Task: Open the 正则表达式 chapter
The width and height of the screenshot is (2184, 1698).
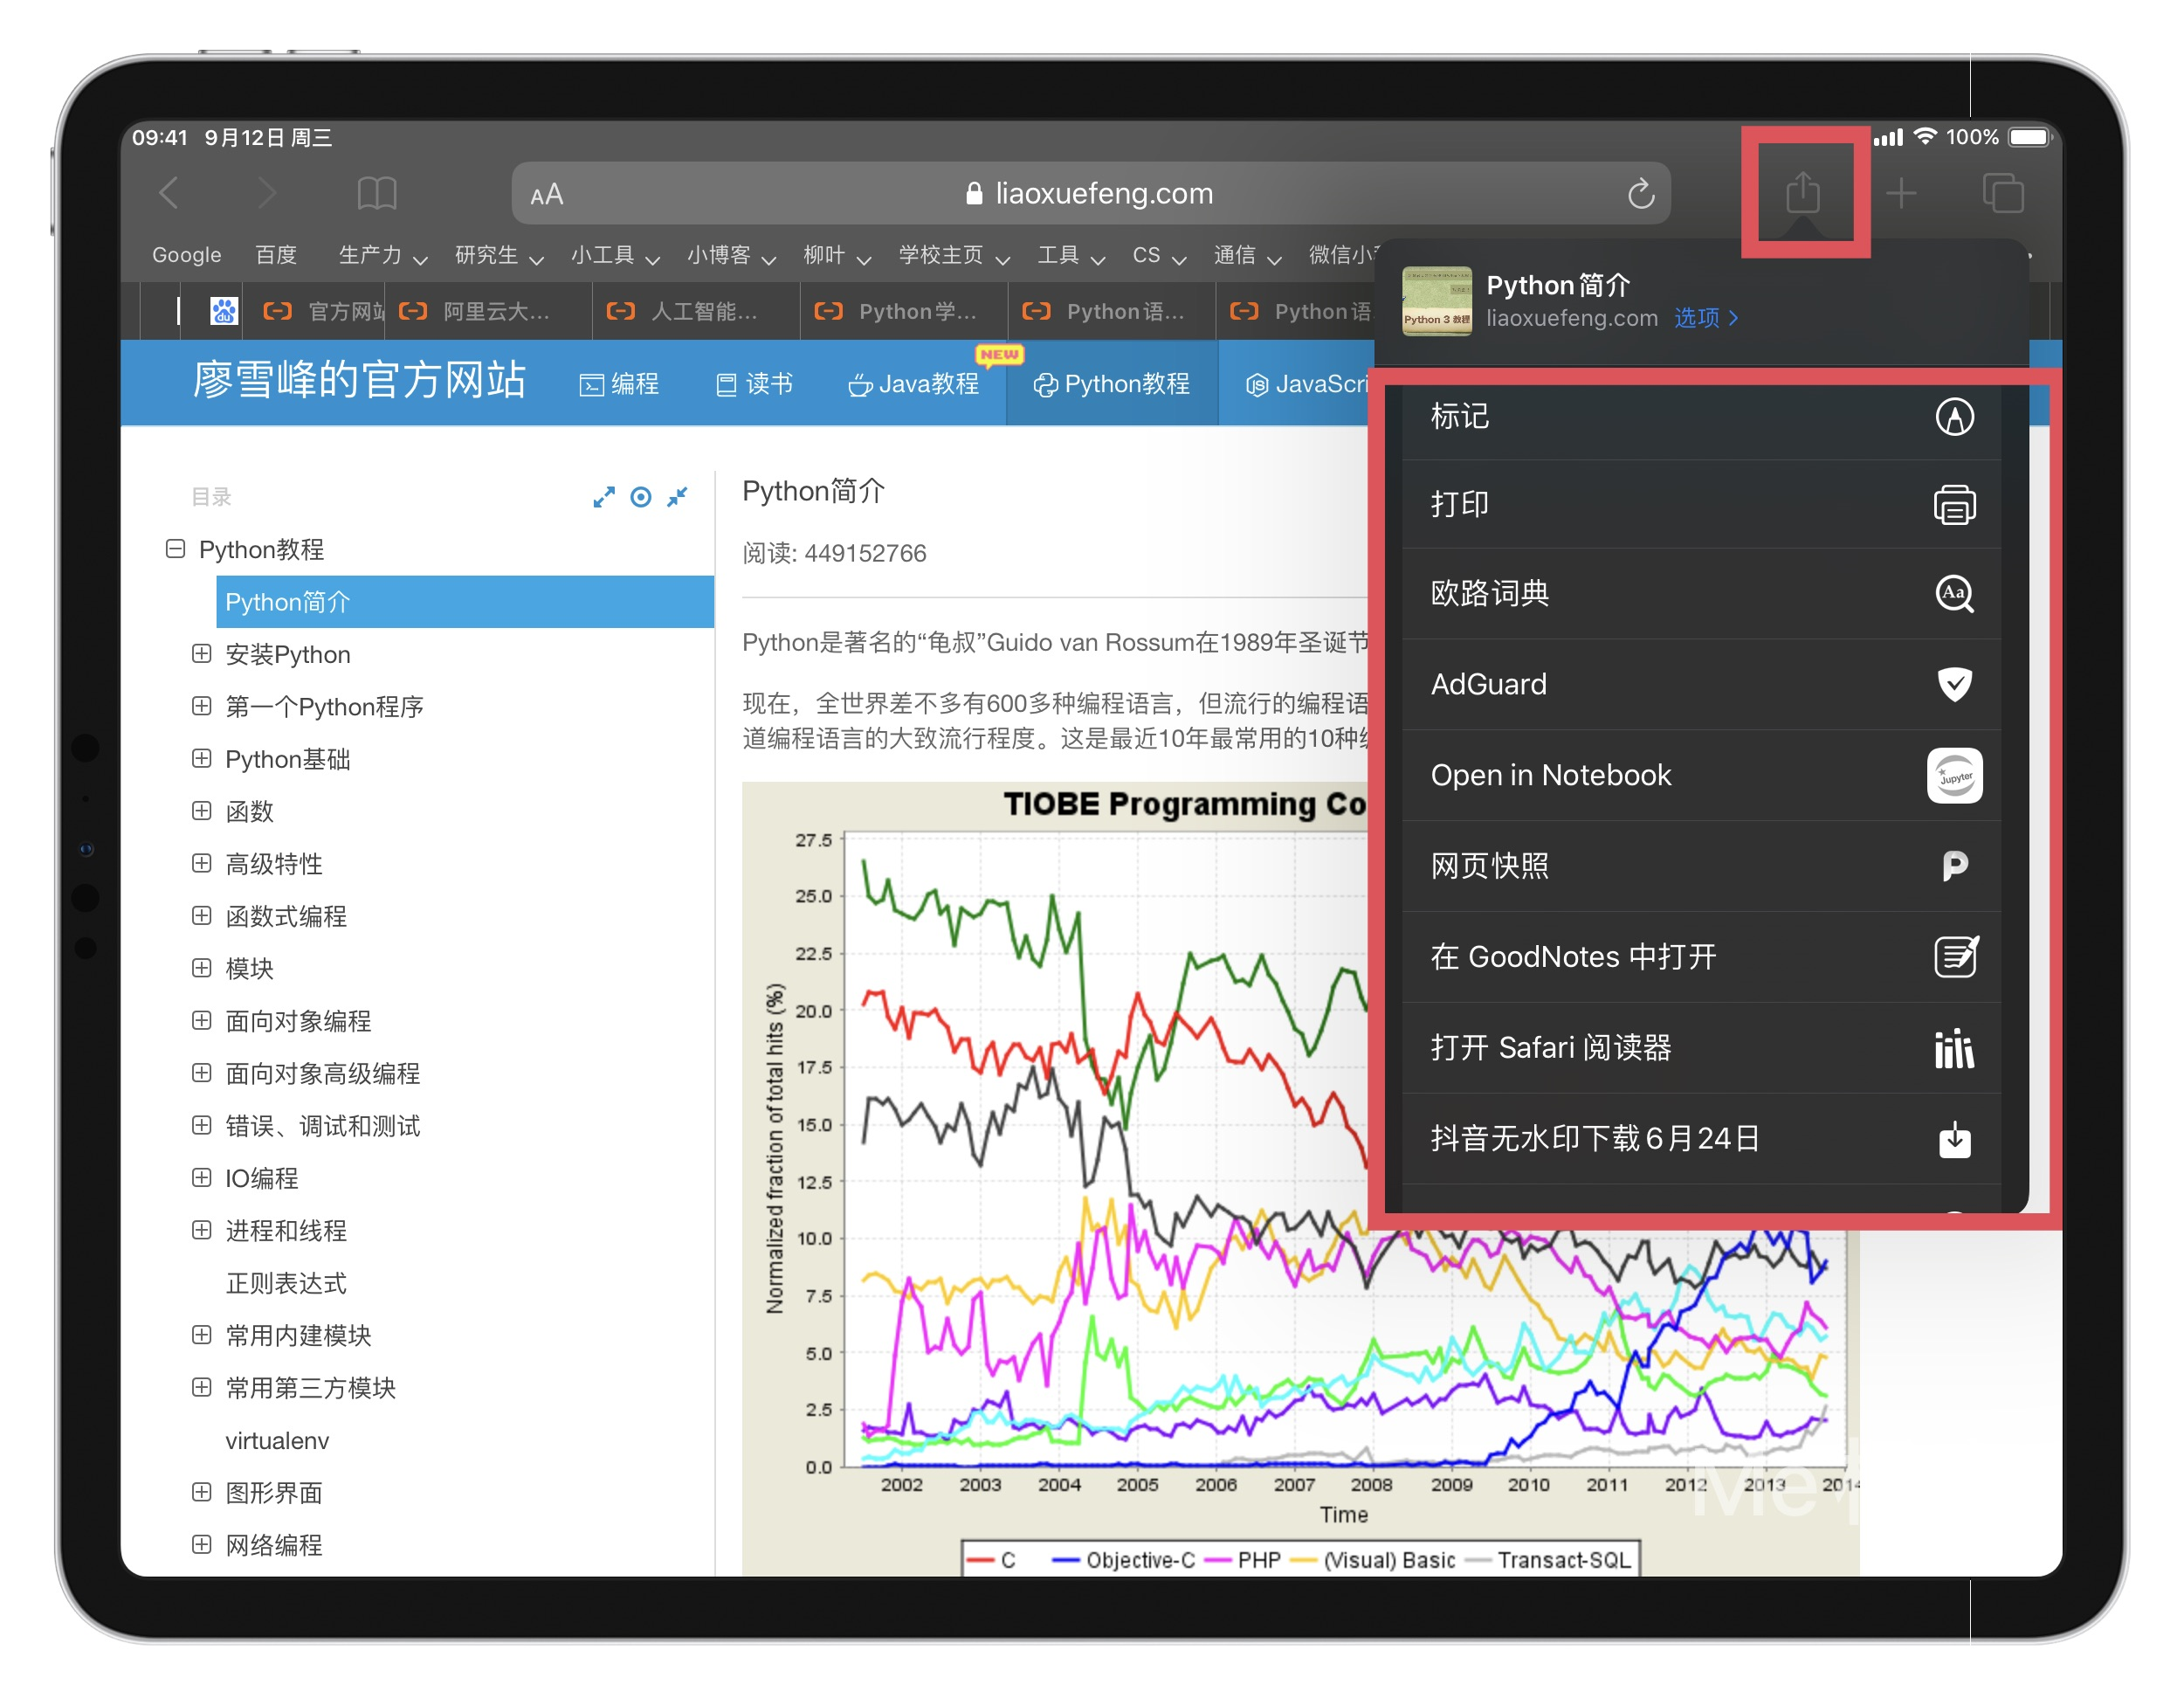Action: [x=286, y=1283]
